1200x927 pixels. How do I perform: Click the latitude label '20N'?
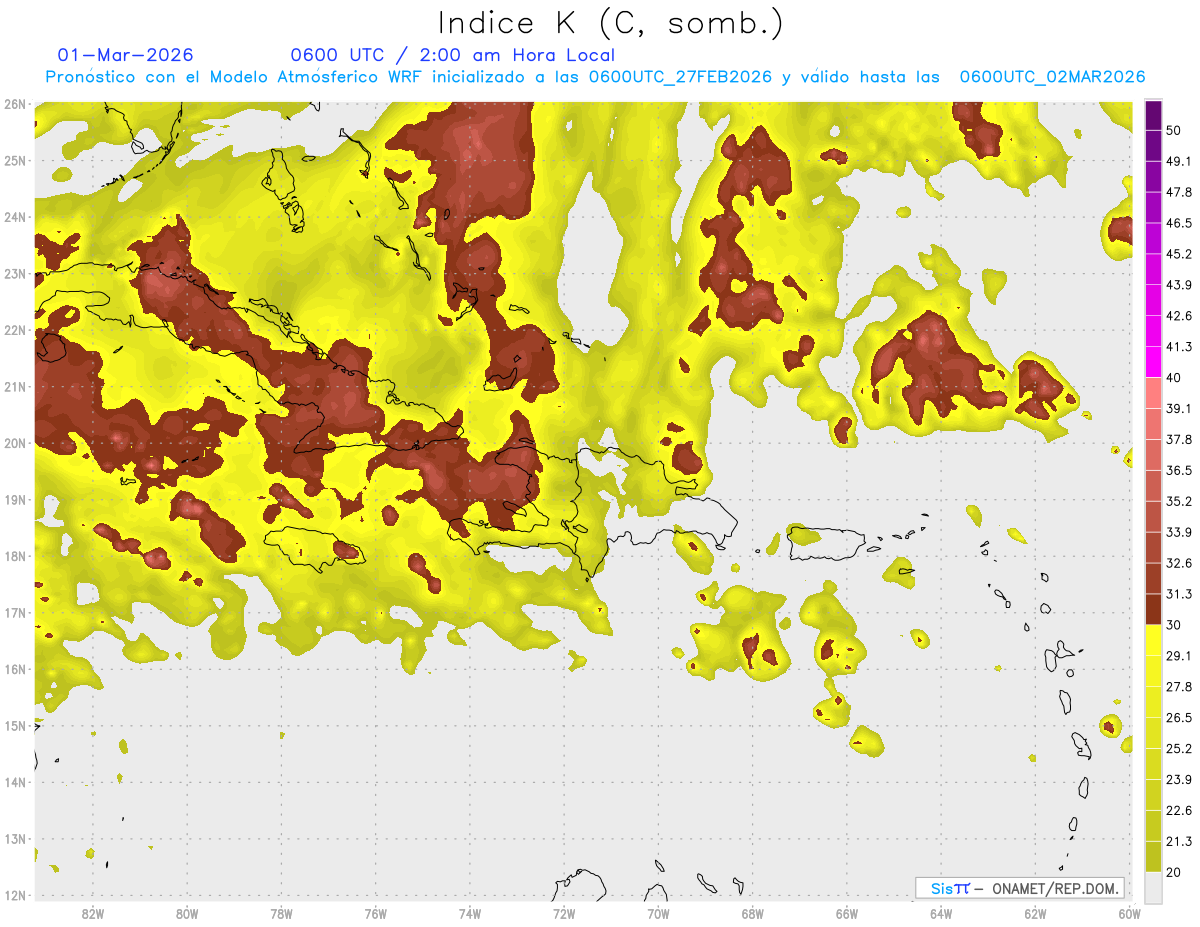(15, 443)
